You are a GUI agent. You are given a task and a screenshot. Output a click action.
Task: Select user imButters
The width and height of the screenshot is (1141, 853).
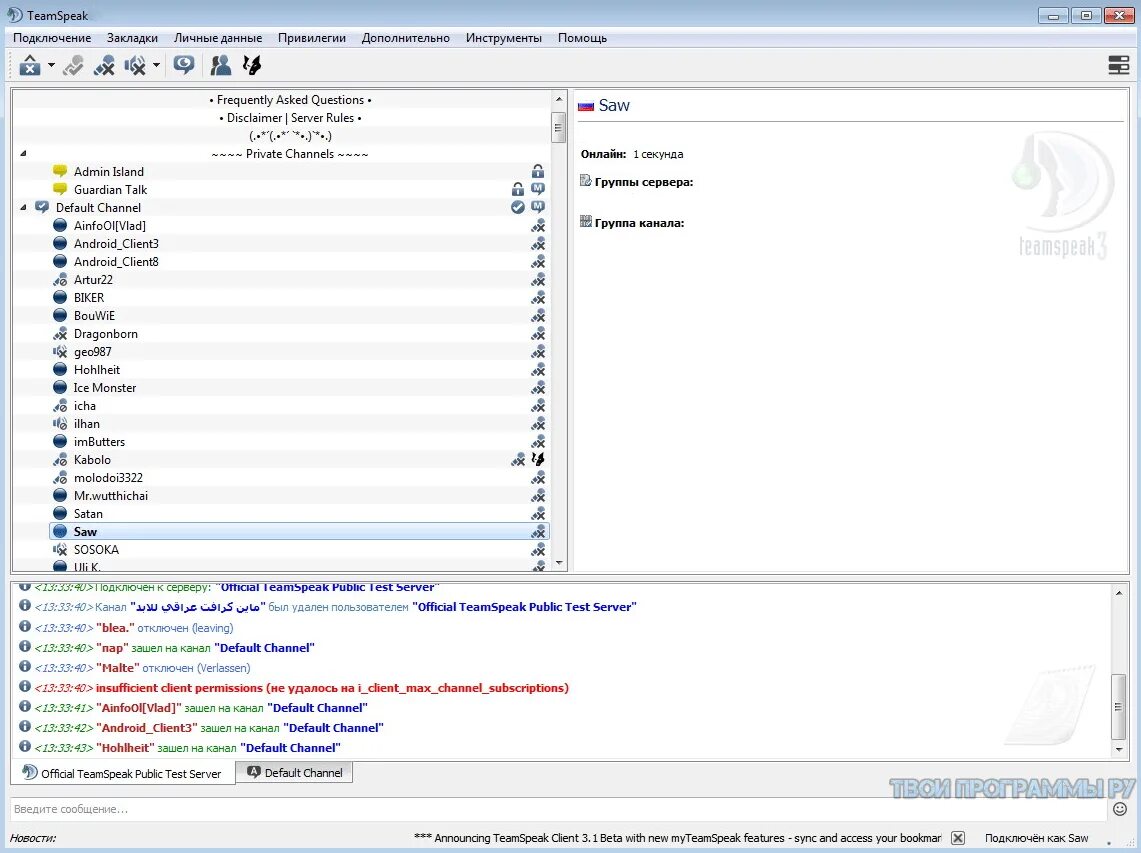(99, 442)
